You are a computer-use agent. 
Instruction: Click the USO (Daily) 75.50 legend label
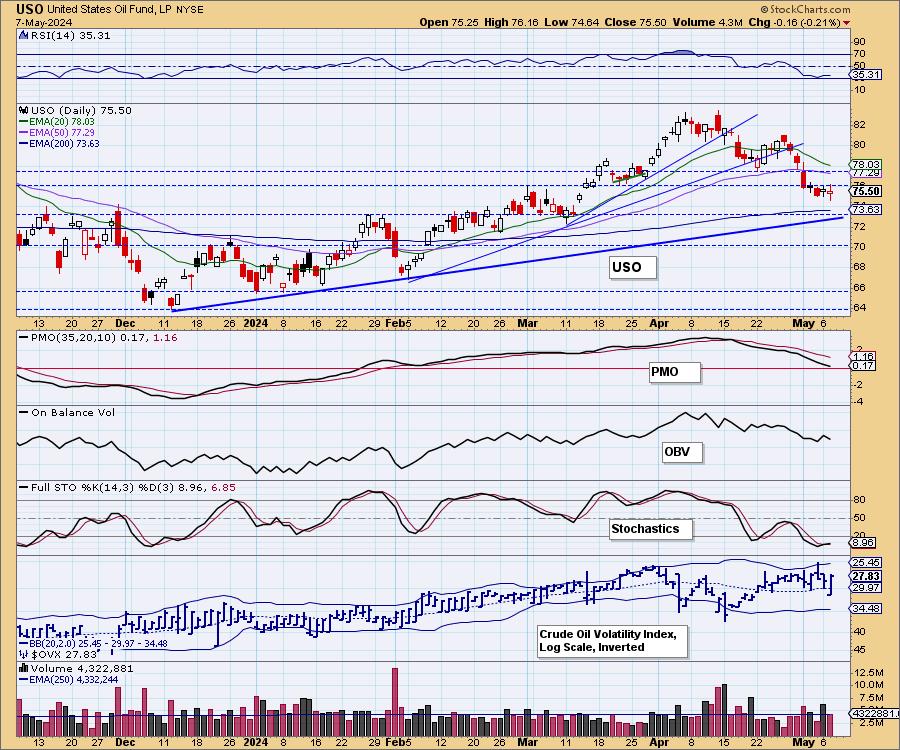click(81, 110)
